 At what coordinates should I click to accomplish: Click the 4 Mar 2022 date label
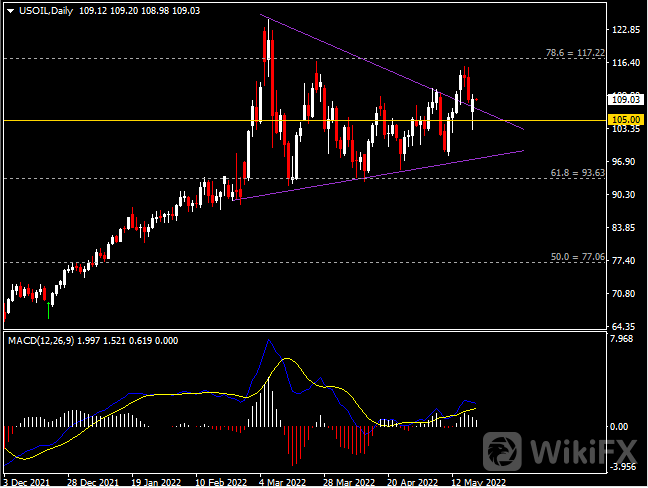click(x=281, y=479)
